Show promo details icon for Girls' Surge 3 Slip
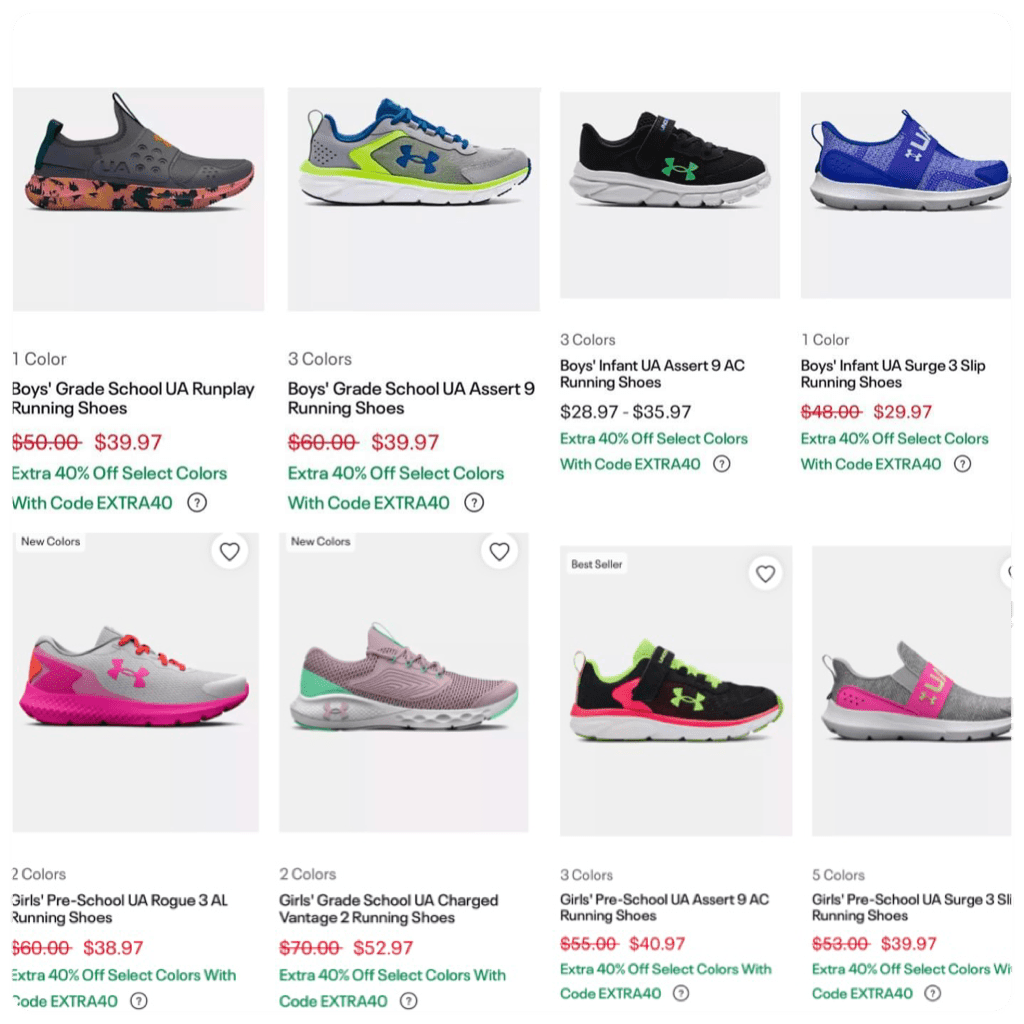This screenshot has height=1024, width=1024. (933, 993)
